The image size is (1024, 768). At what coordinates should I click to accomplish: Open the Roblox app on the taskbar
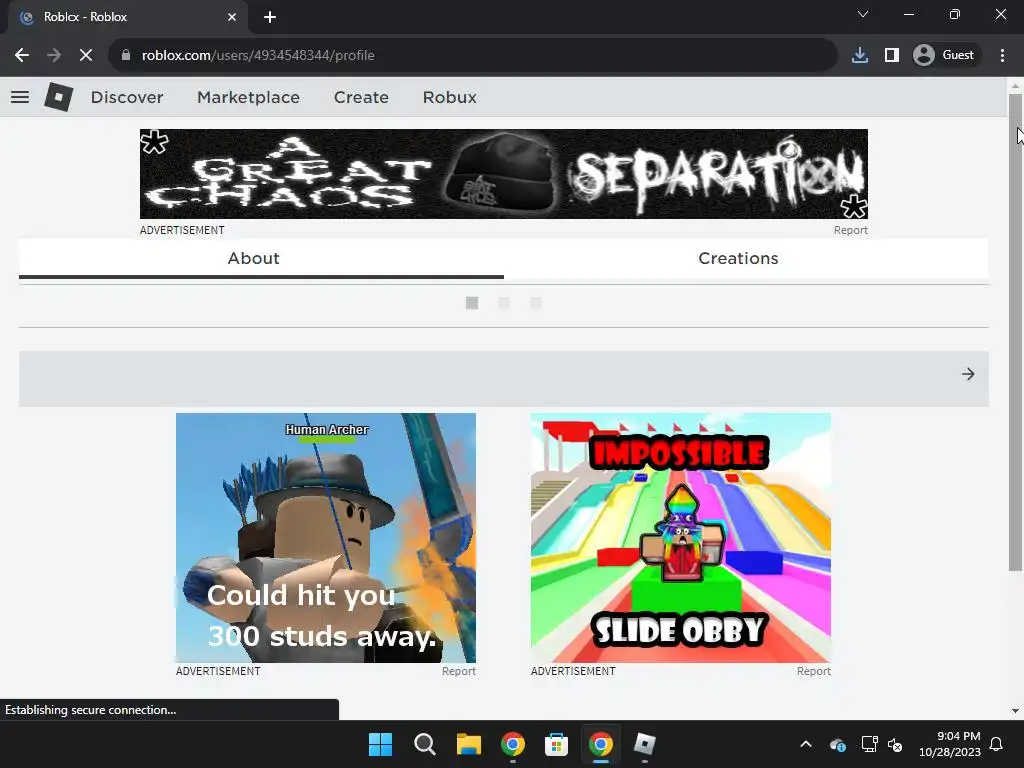point(645,744)
